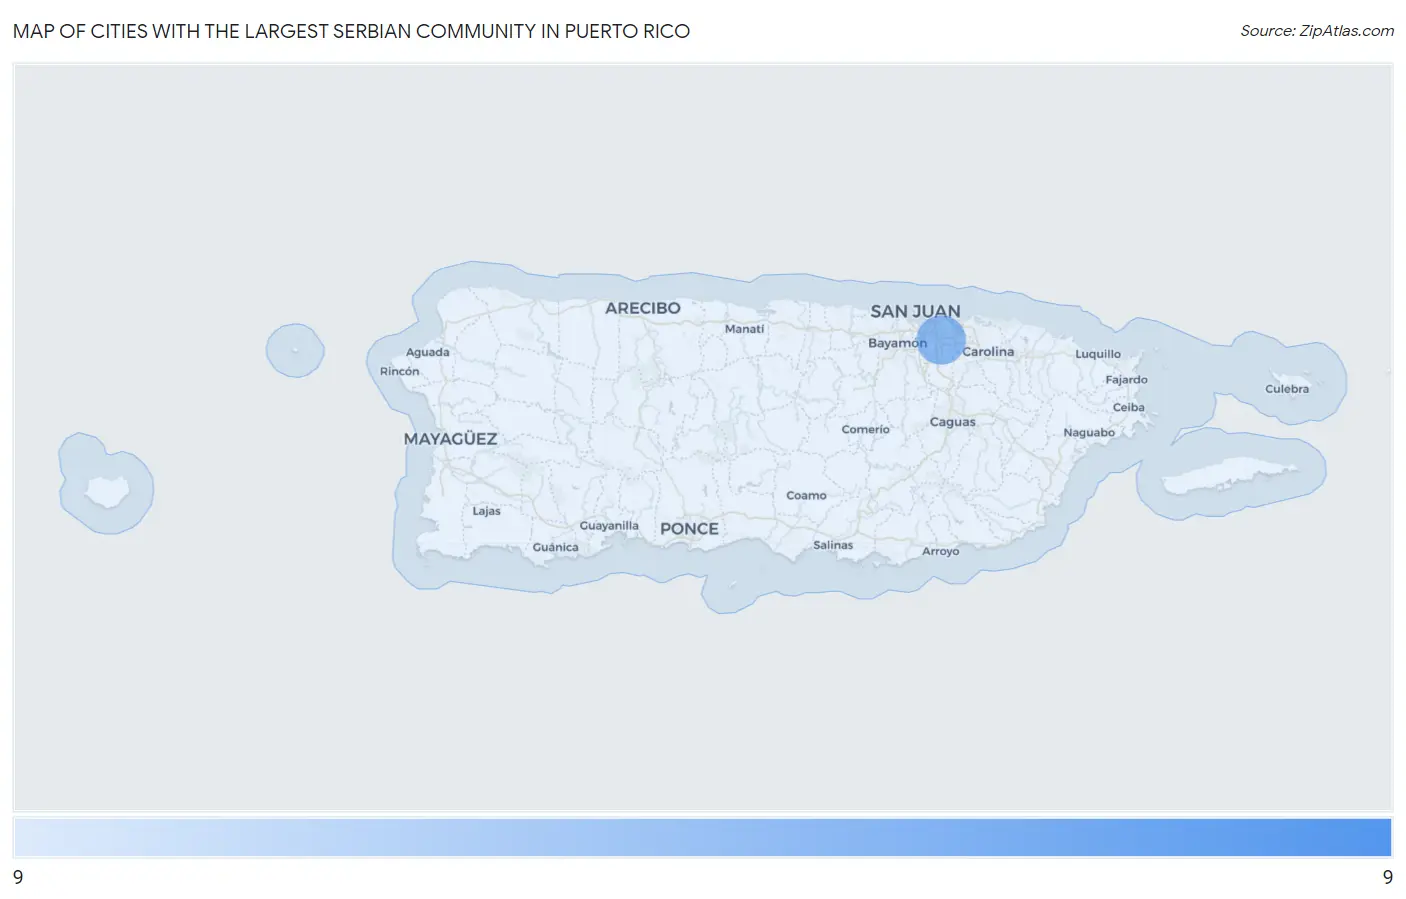Click the Salinas city label

(x=833, y=545)
